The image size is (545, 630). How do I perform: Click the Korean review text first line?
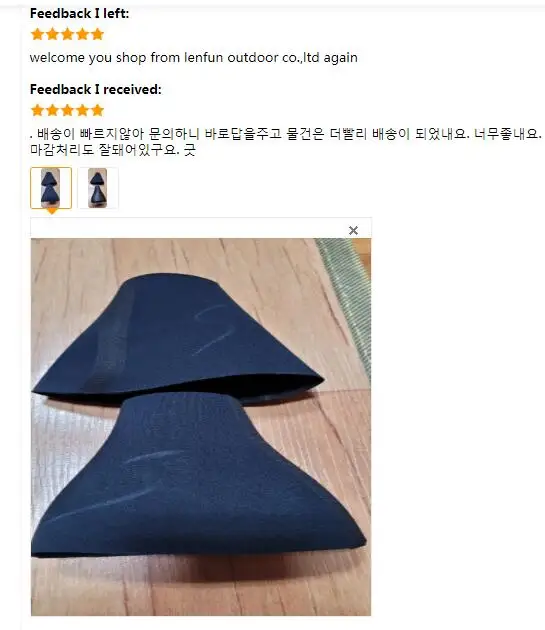pos(285,133)
